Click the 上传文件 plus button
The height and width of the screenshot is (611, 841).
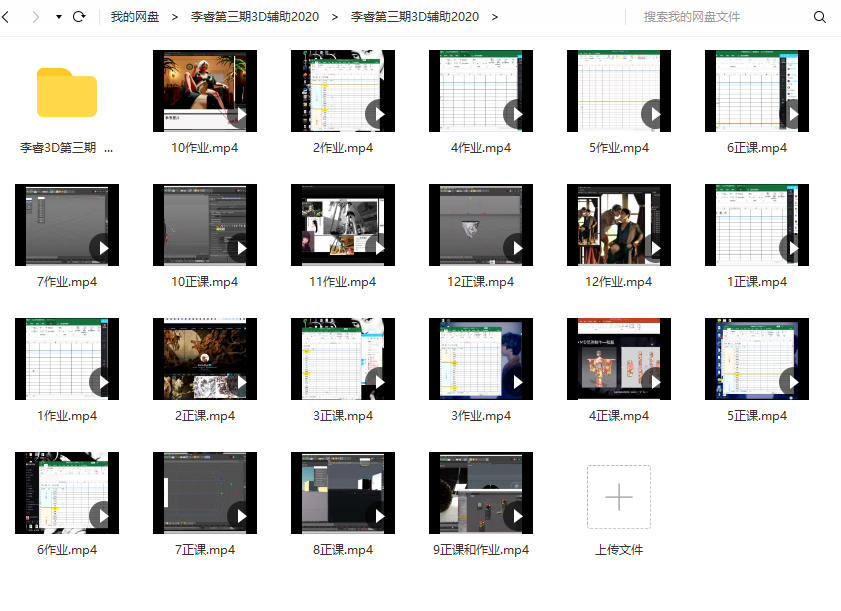pos(618,497)
